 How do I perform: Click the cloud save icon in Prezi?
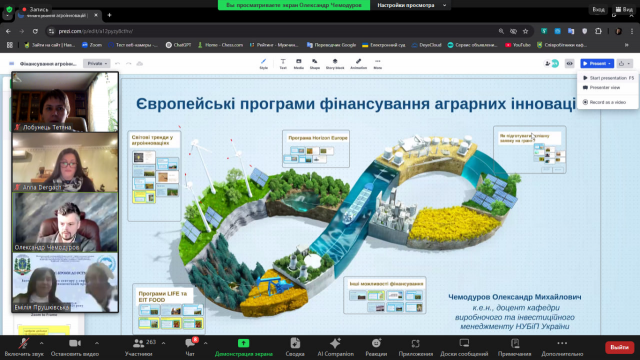coord(140,64)
